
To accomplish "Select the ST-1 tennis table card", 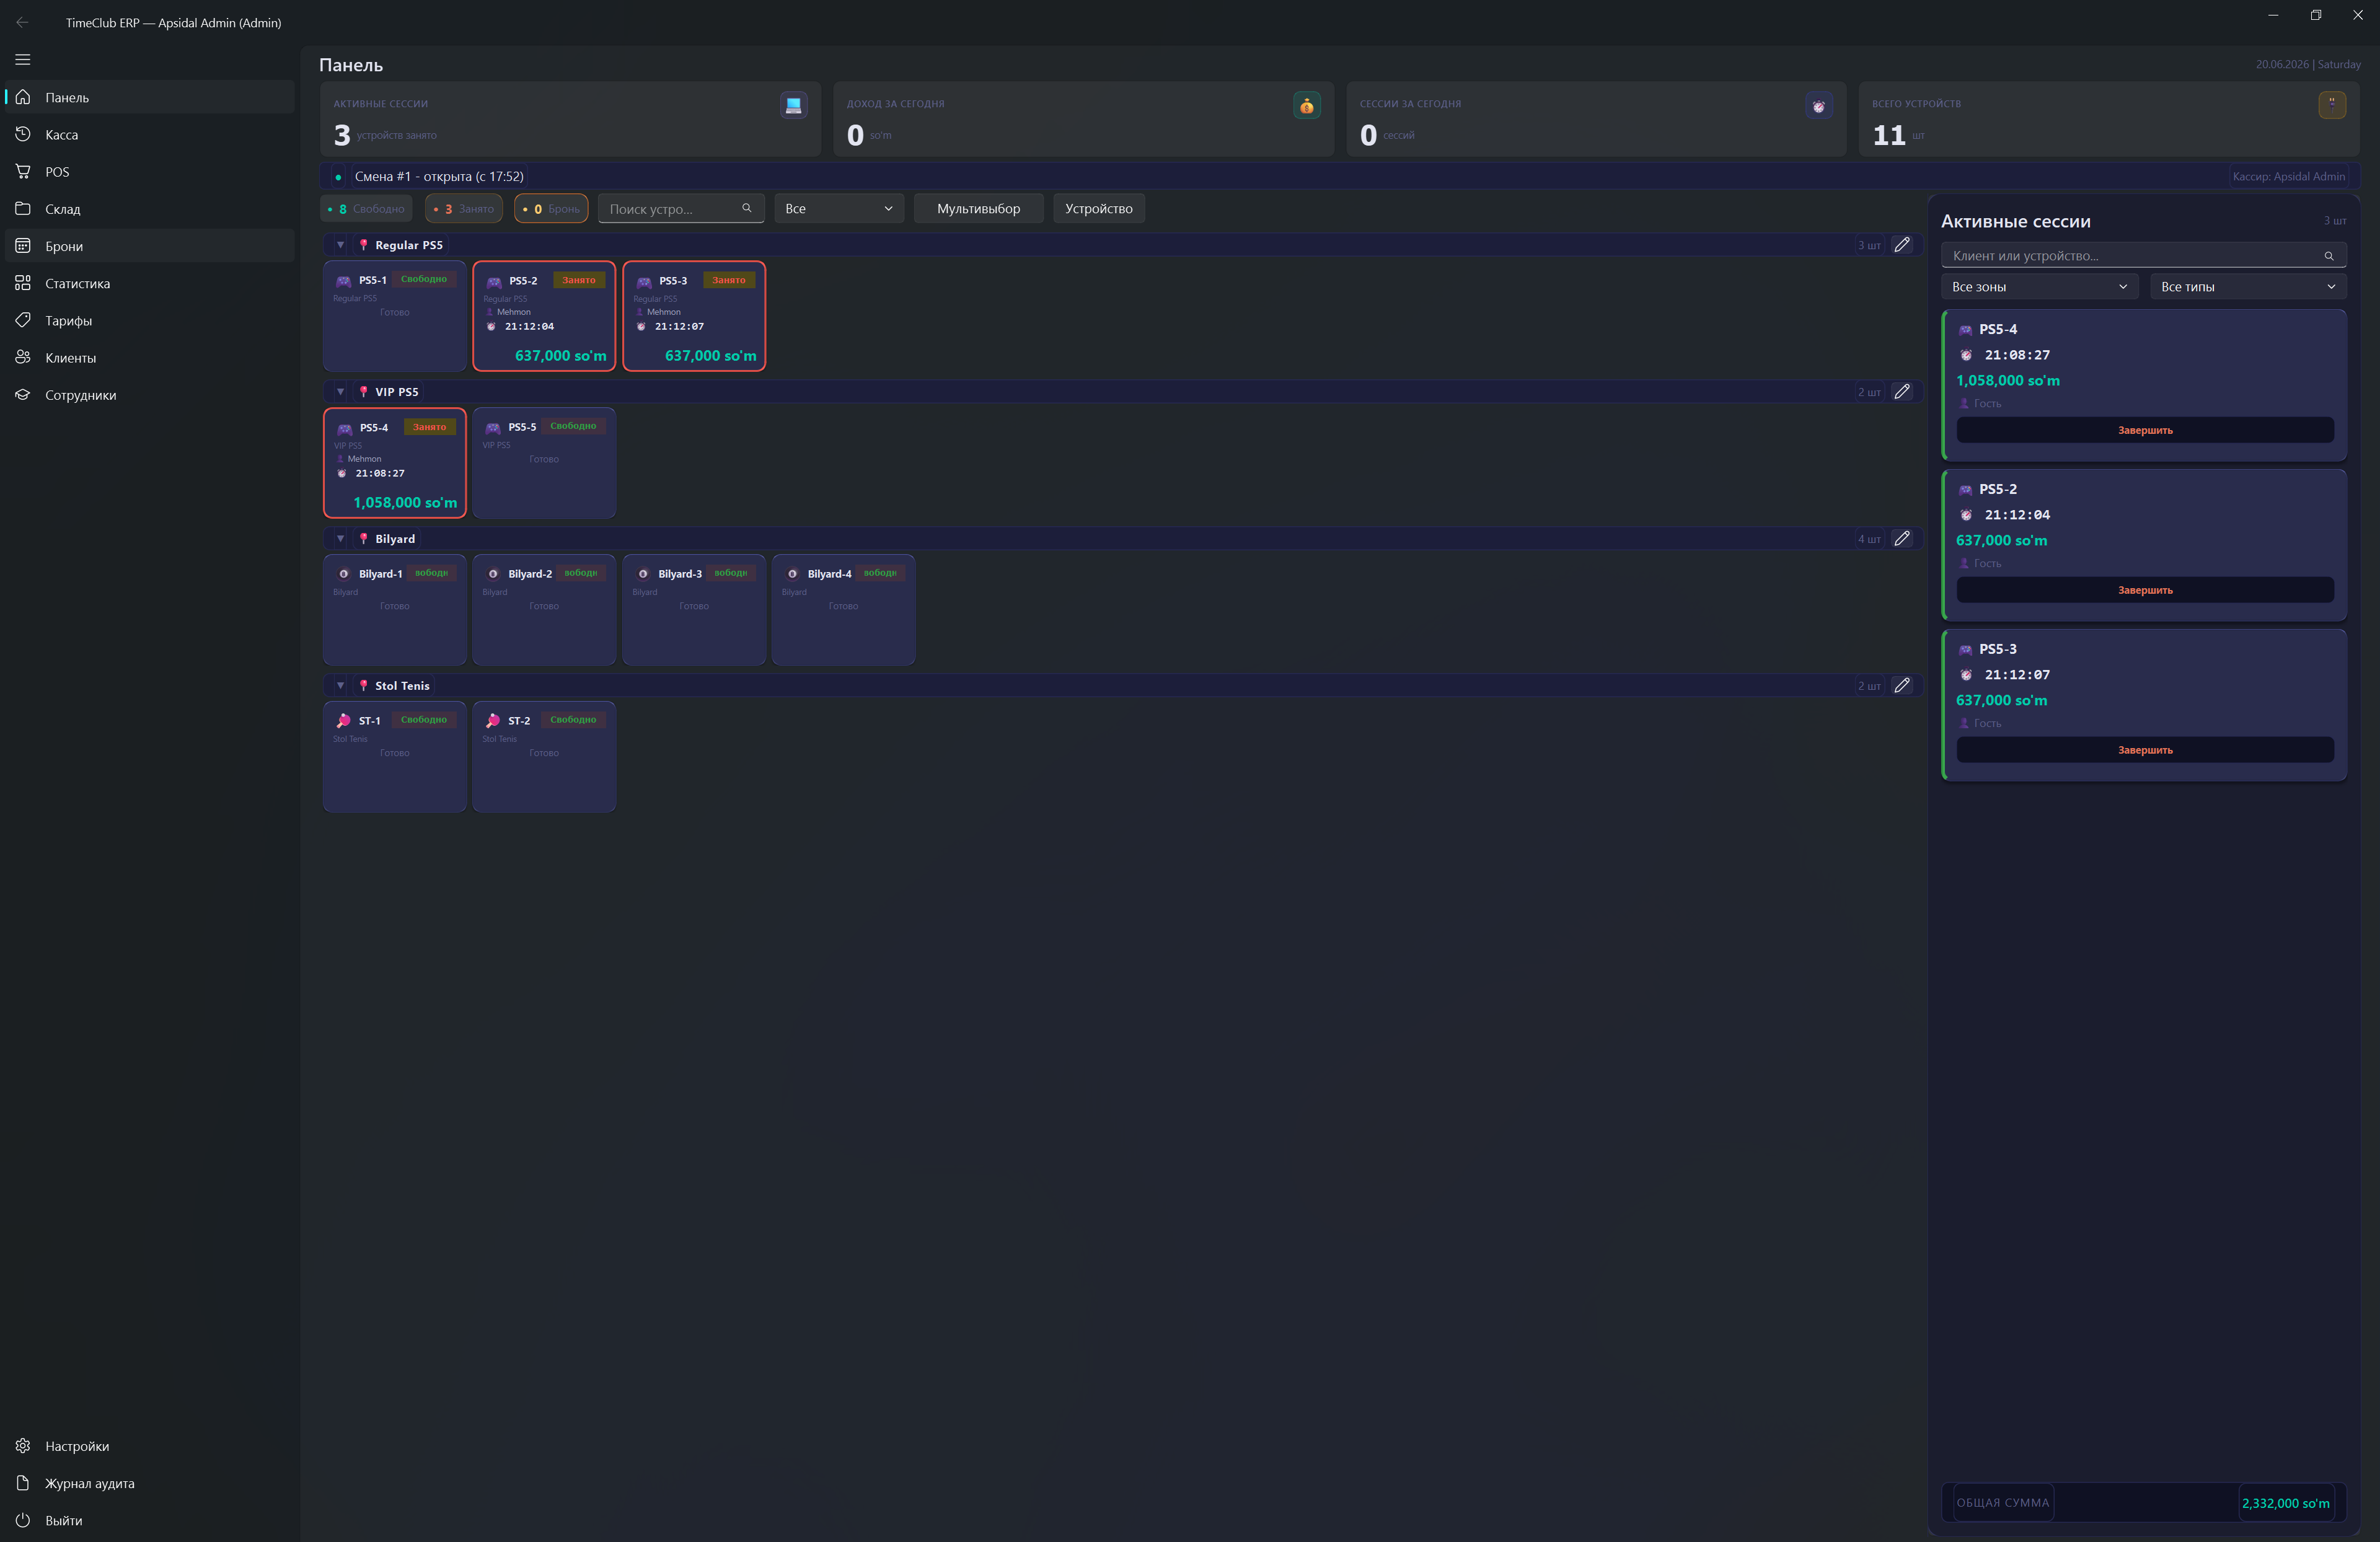I will point(395,757).
